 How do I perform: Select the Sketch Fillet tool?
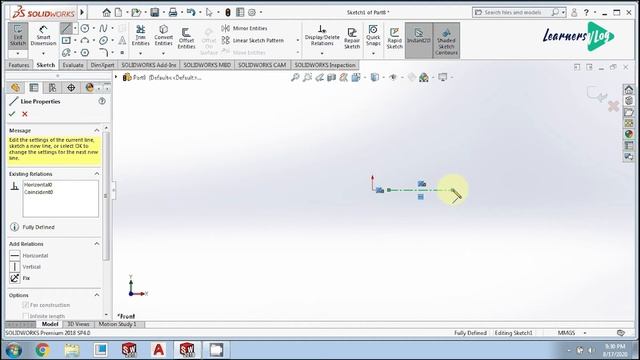point(104,53)
